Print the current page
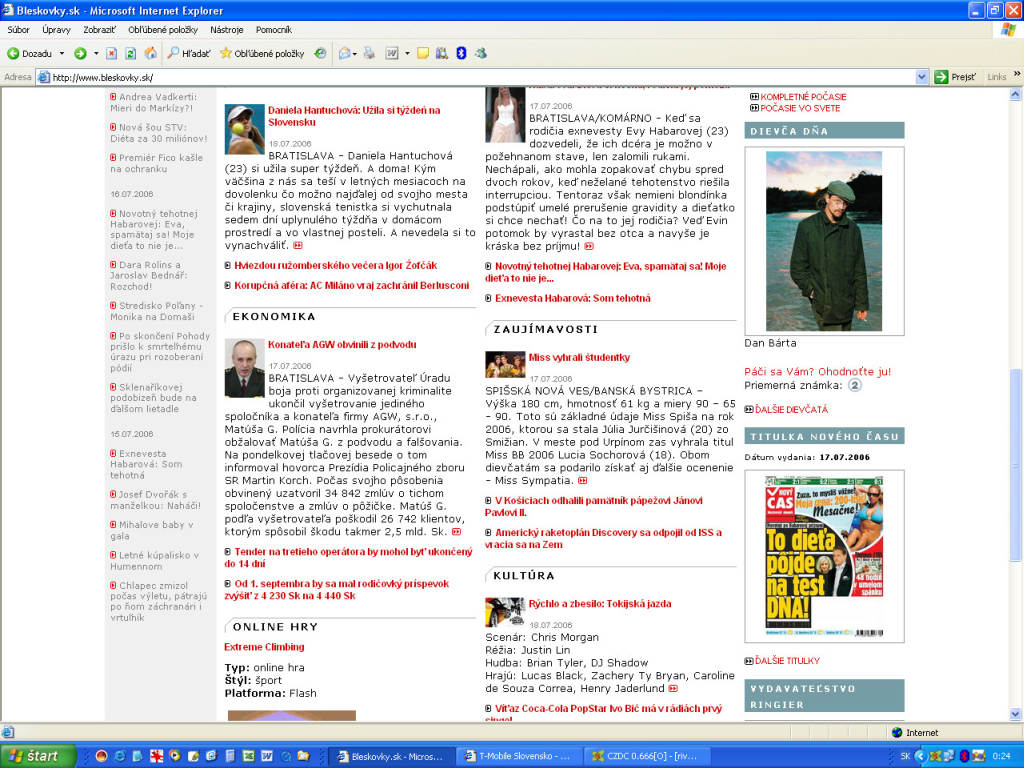 [369, 54]
